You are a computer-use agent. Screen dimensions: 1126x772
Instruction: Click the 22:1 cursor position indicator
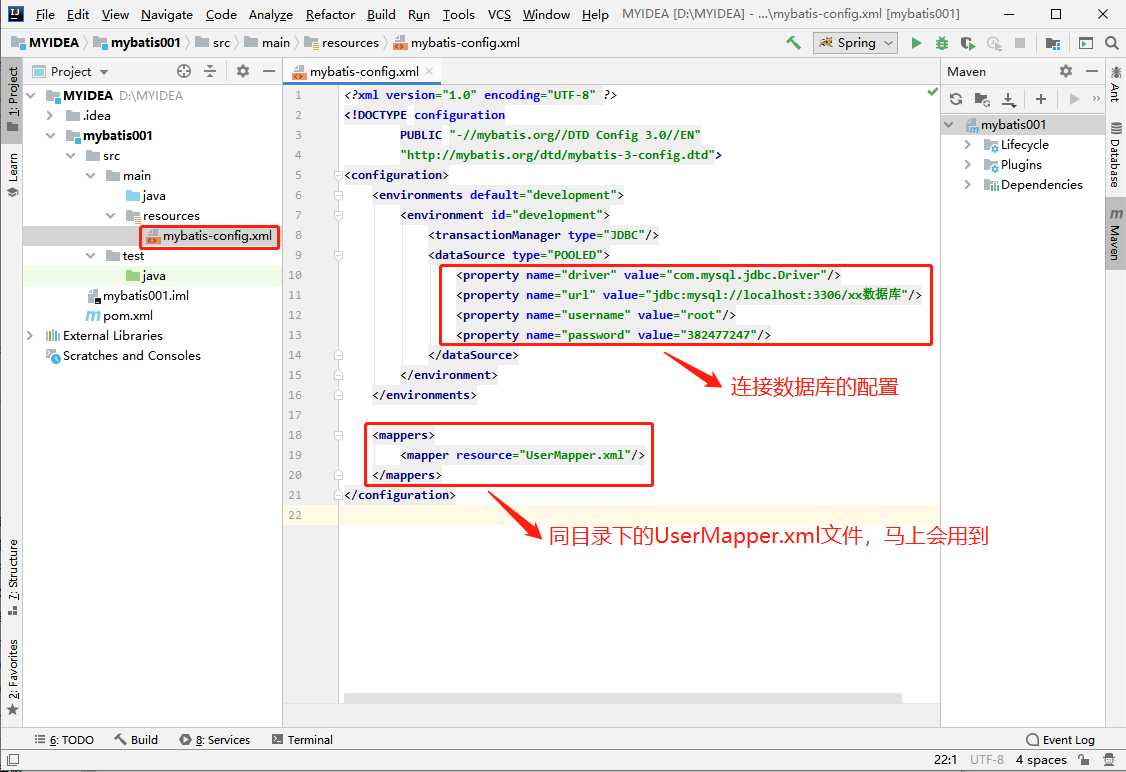[x=945, y=759]
